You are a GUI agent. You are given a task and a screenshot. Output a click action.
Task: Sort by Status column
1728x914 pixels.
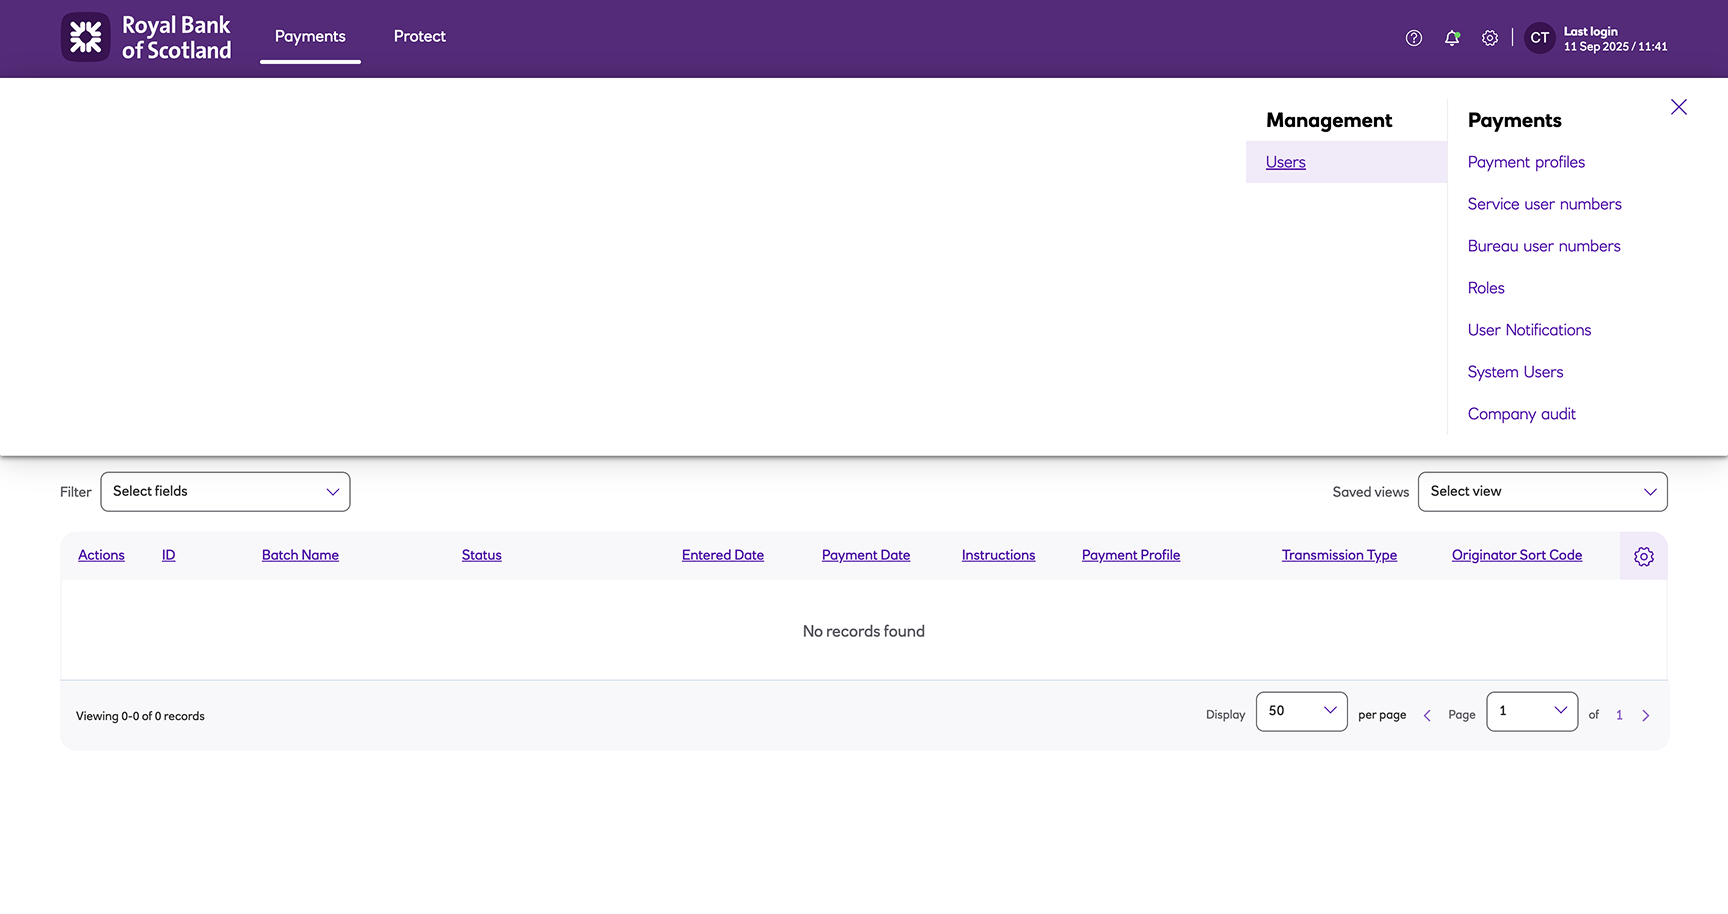[481, 555]
